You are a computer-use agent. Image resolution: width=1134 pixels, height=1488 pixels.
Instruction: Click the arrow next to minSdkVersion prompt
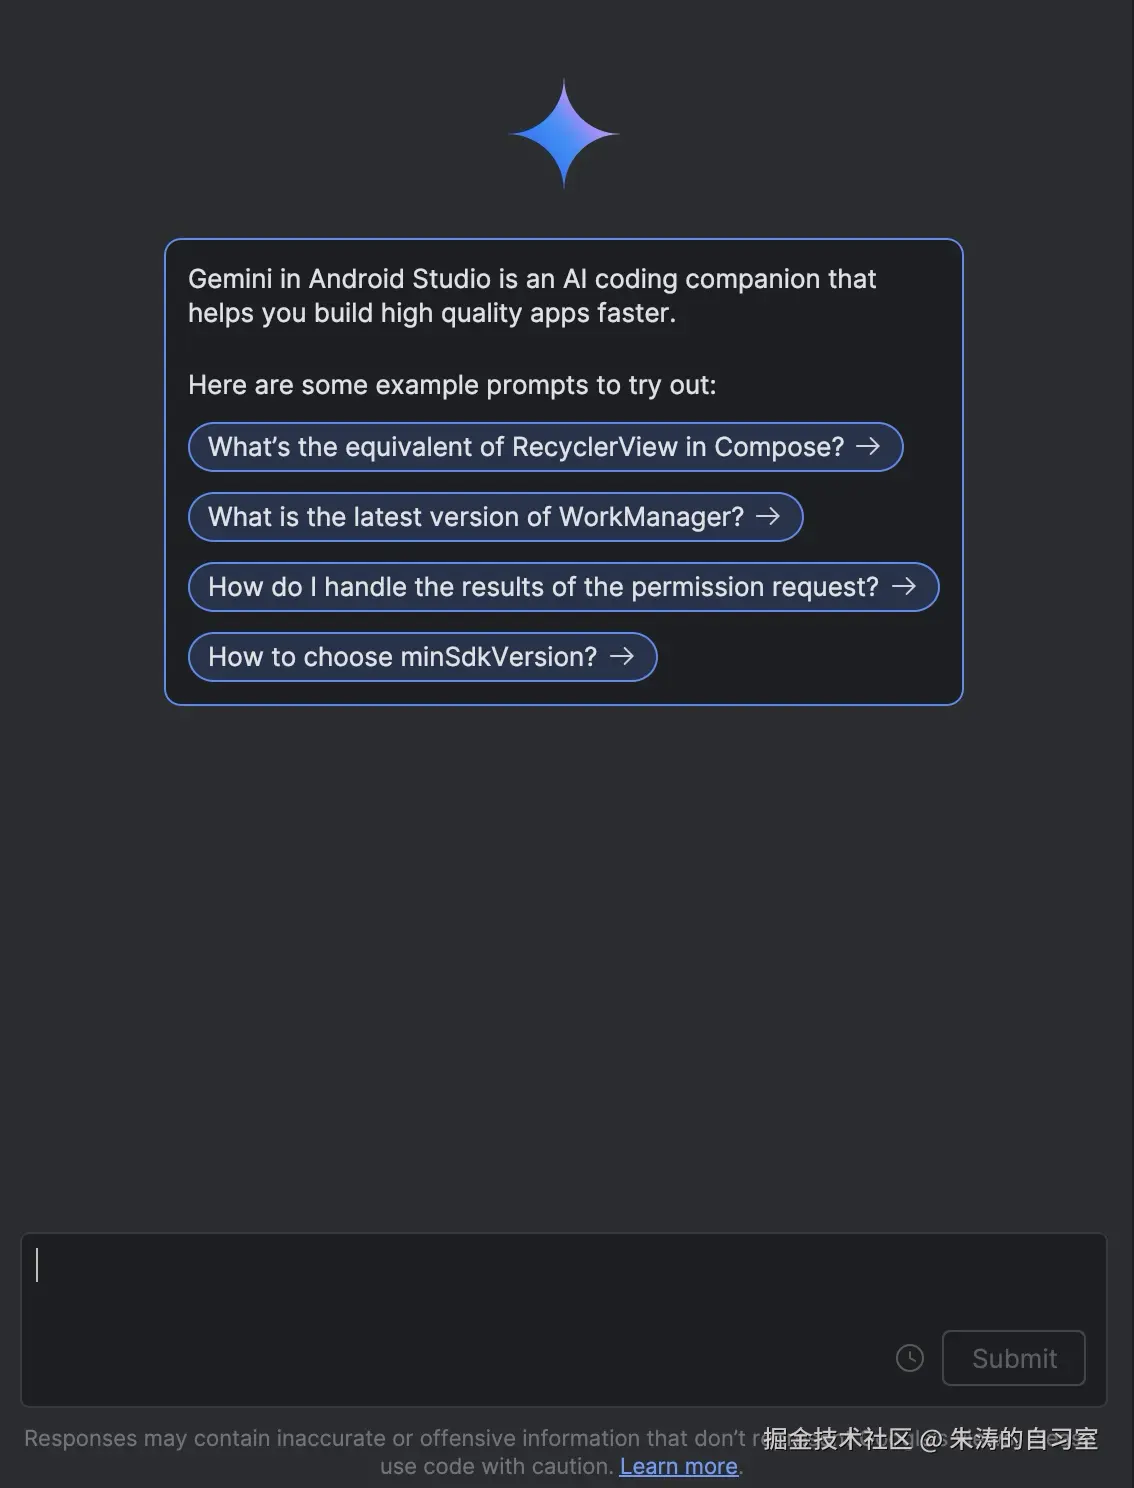tap(622, 656)
